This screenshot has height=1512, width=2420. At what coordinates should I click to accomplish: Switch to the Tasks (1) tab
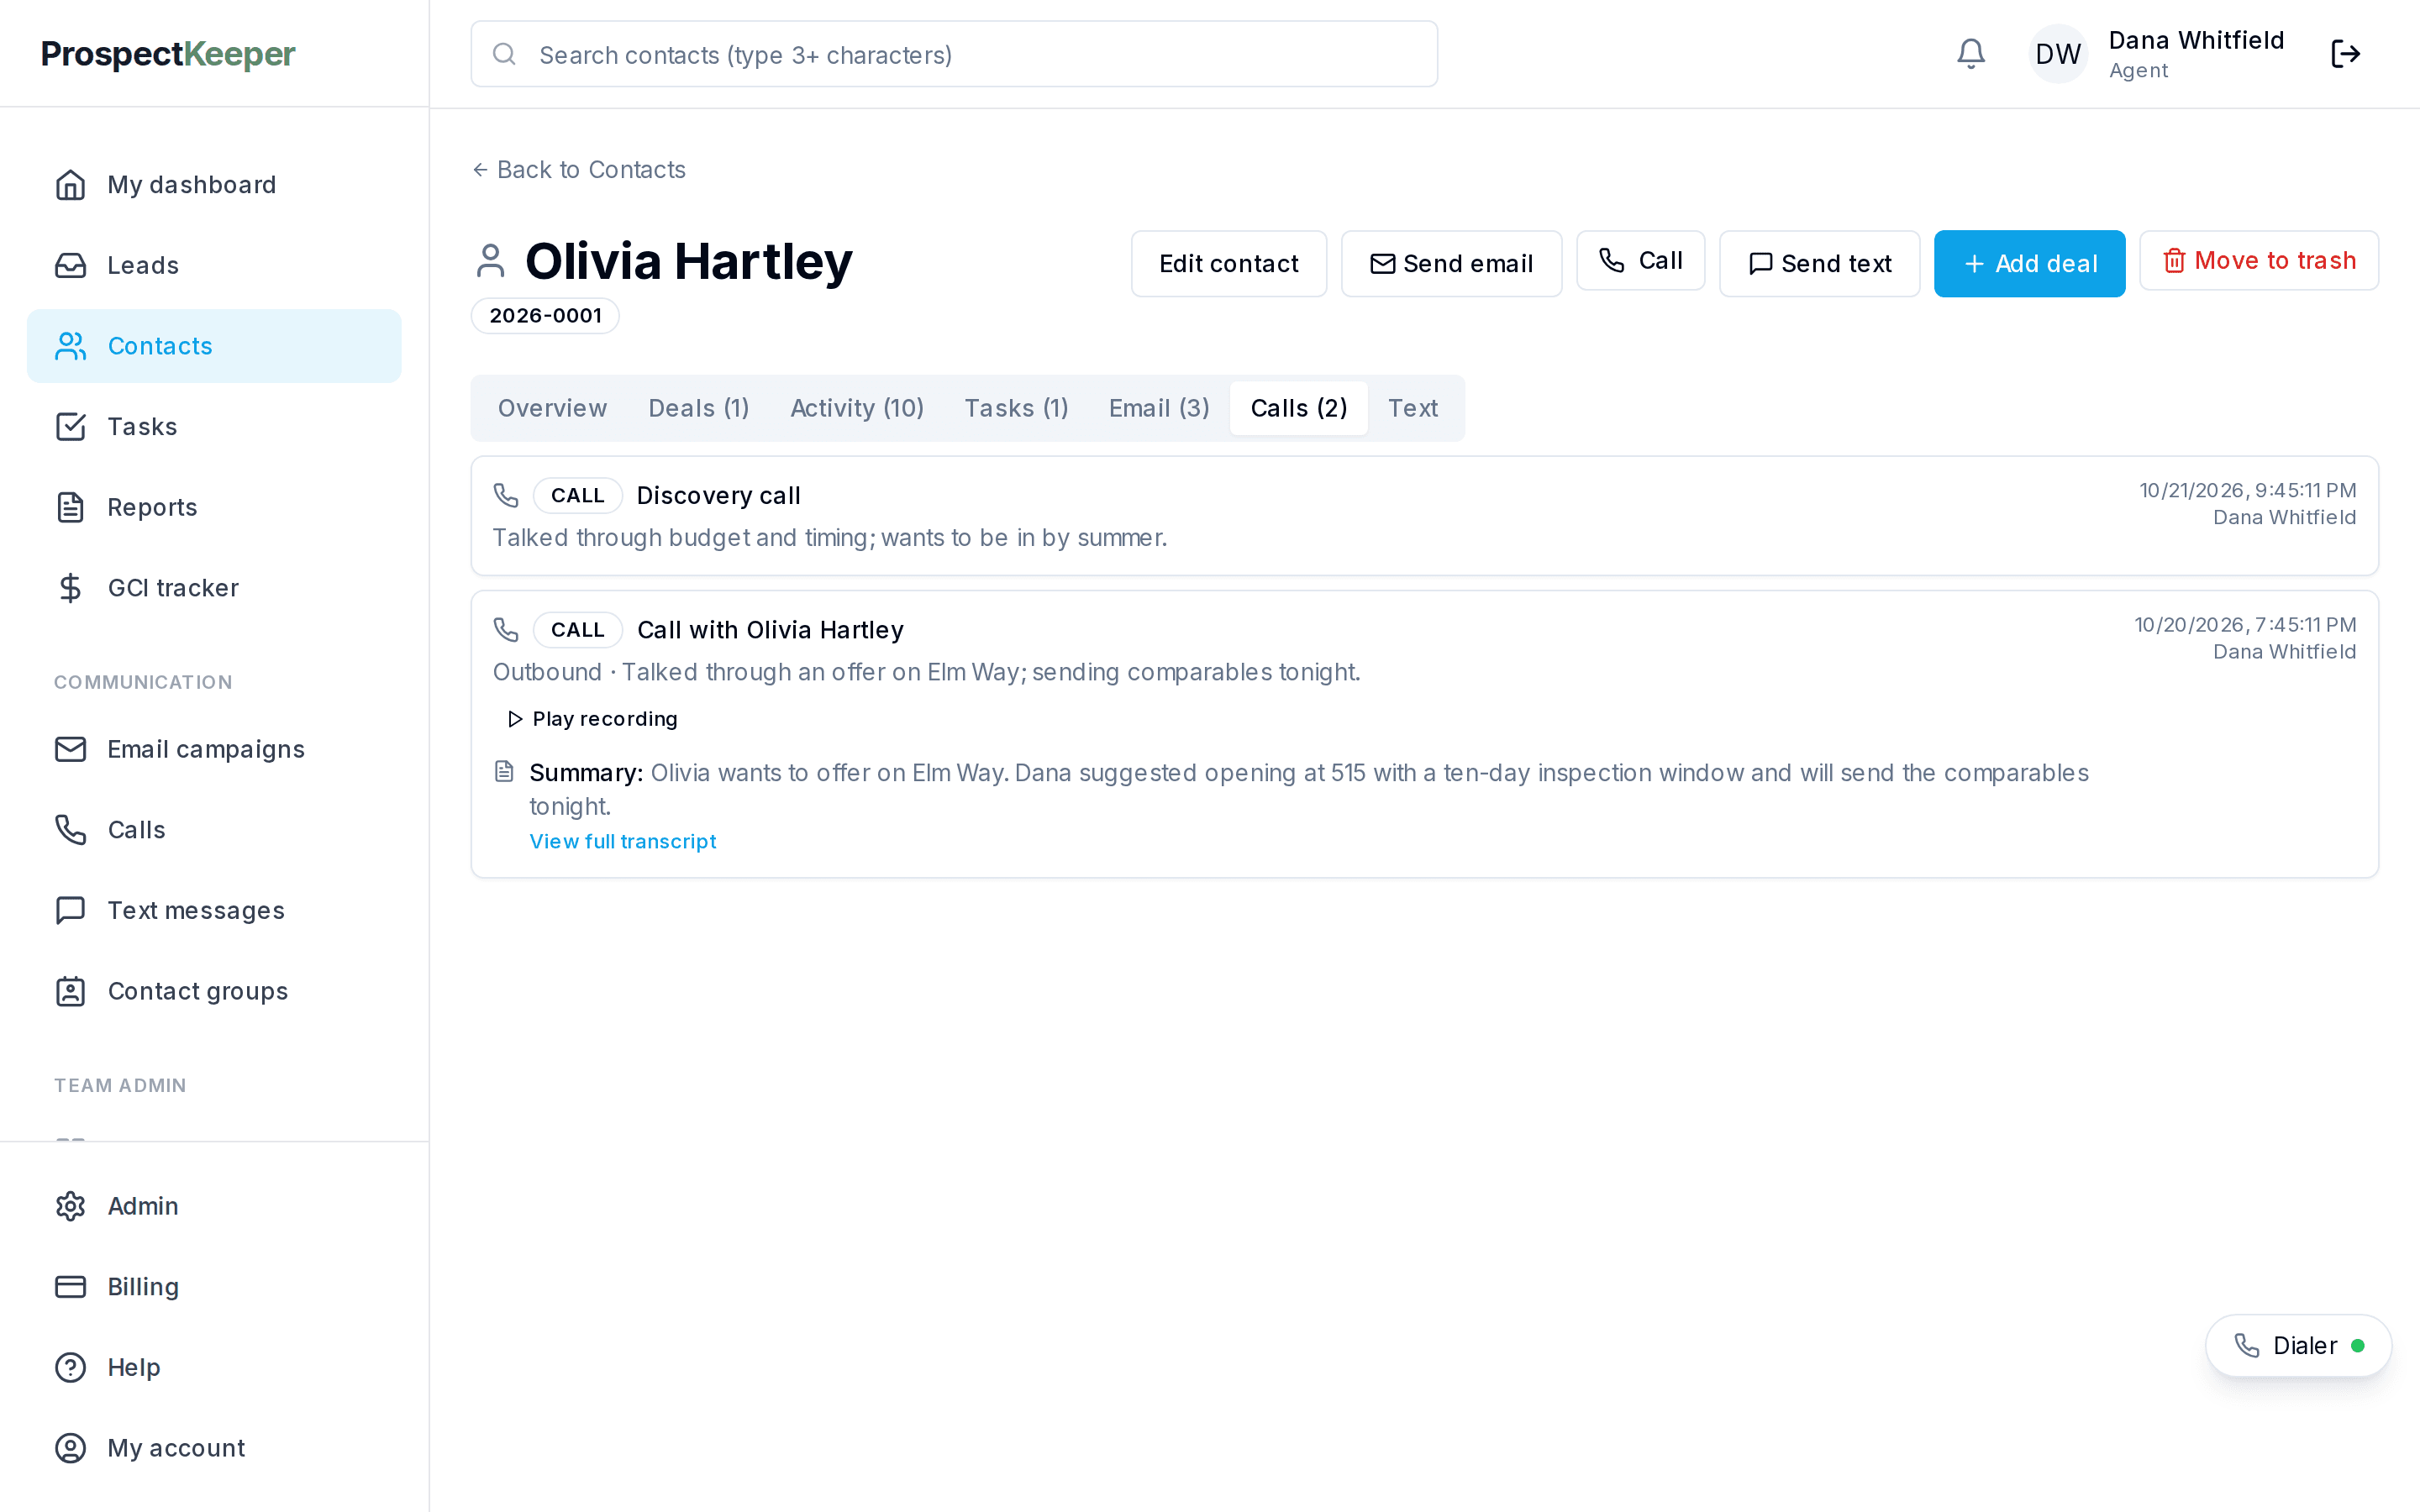[1016, 408]
